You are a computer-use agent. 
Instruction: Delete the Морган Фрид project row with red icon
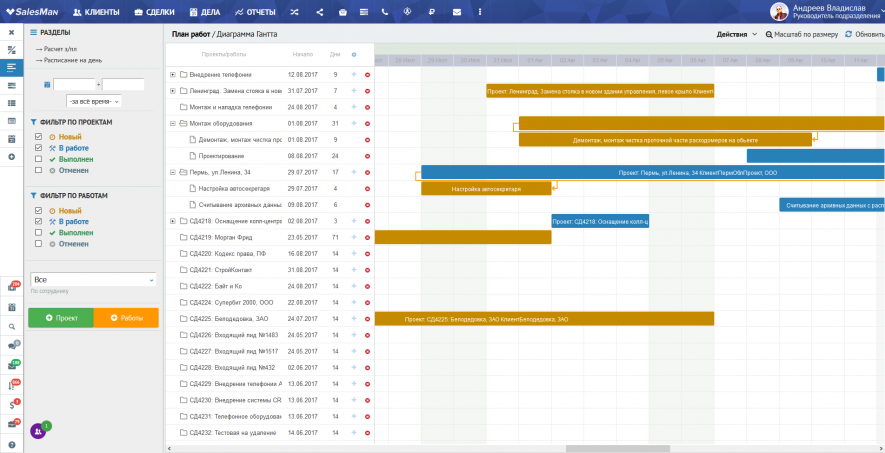[367, 237]
